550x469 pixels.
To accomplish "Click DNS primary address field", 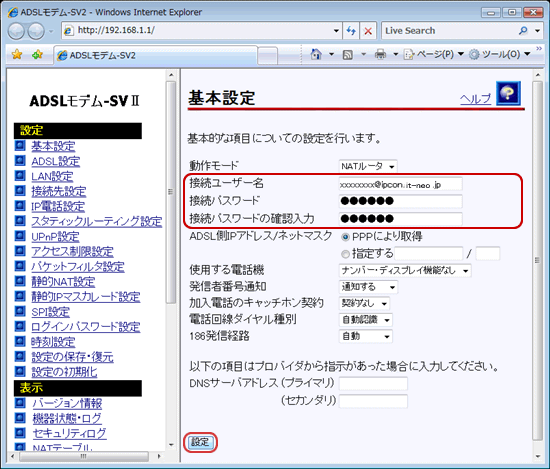I will pos(373,383).
